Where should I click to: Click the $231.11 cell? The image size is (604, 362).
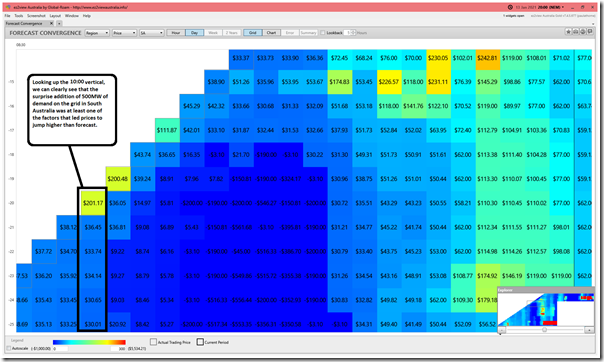pyautogui.click(x=438, y=82)
